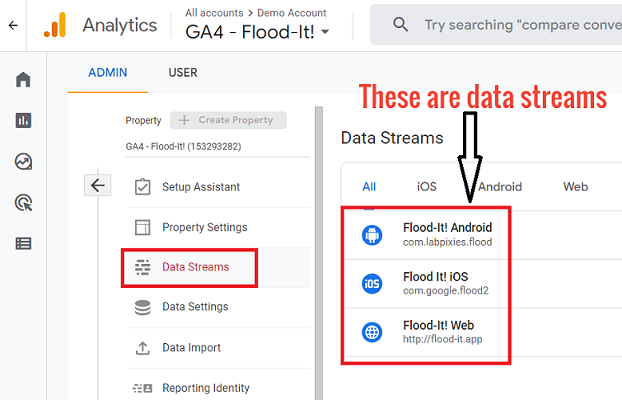Click the Create Property button
Image resolution: width=622 pixels, height=400 pixels.
[228, 120]
